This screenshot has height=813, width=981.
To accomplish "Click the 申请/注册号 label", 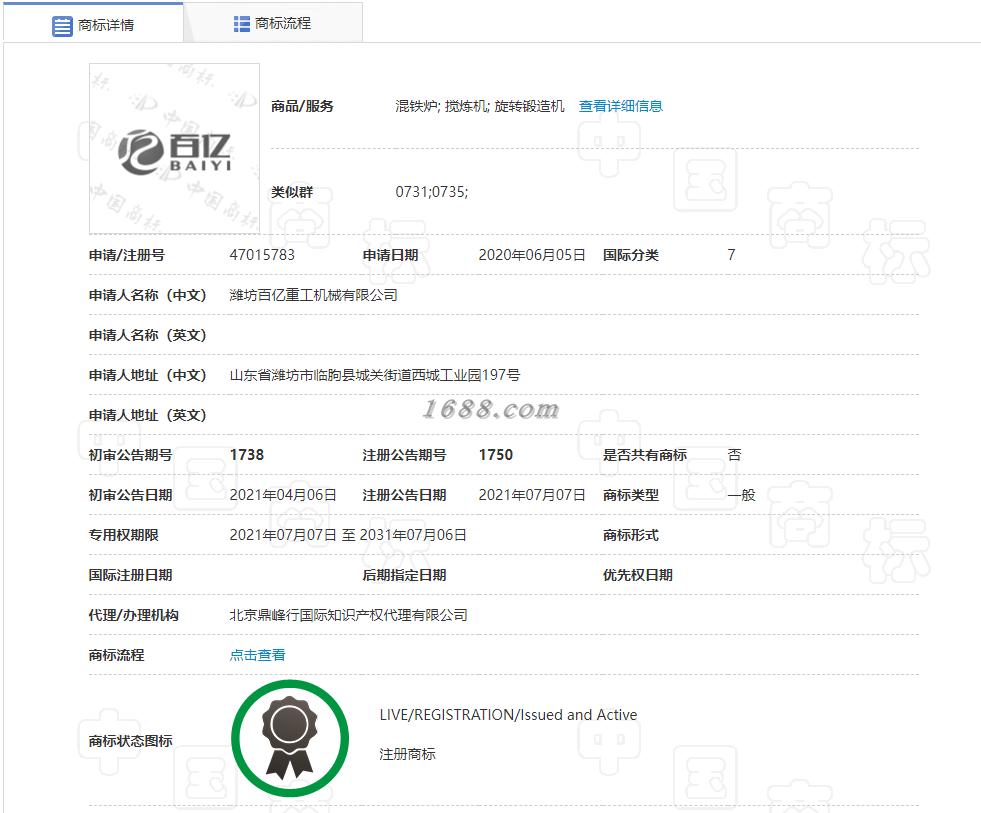I will coord(127,255).
